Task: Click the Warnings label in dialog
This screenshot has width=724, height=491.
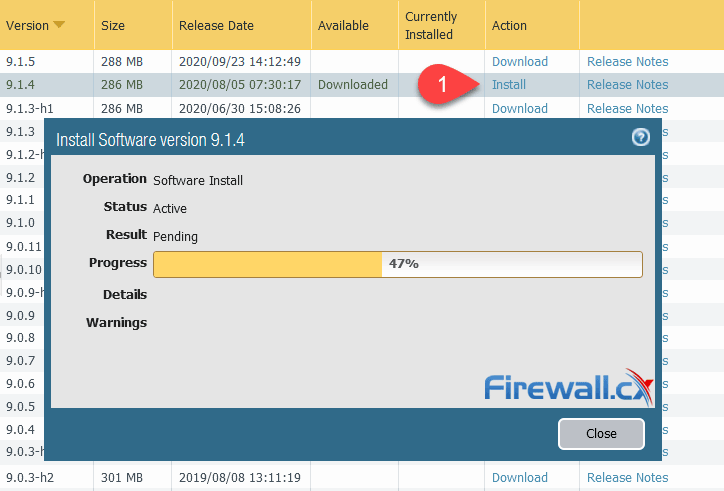Action: pos(116,322)
